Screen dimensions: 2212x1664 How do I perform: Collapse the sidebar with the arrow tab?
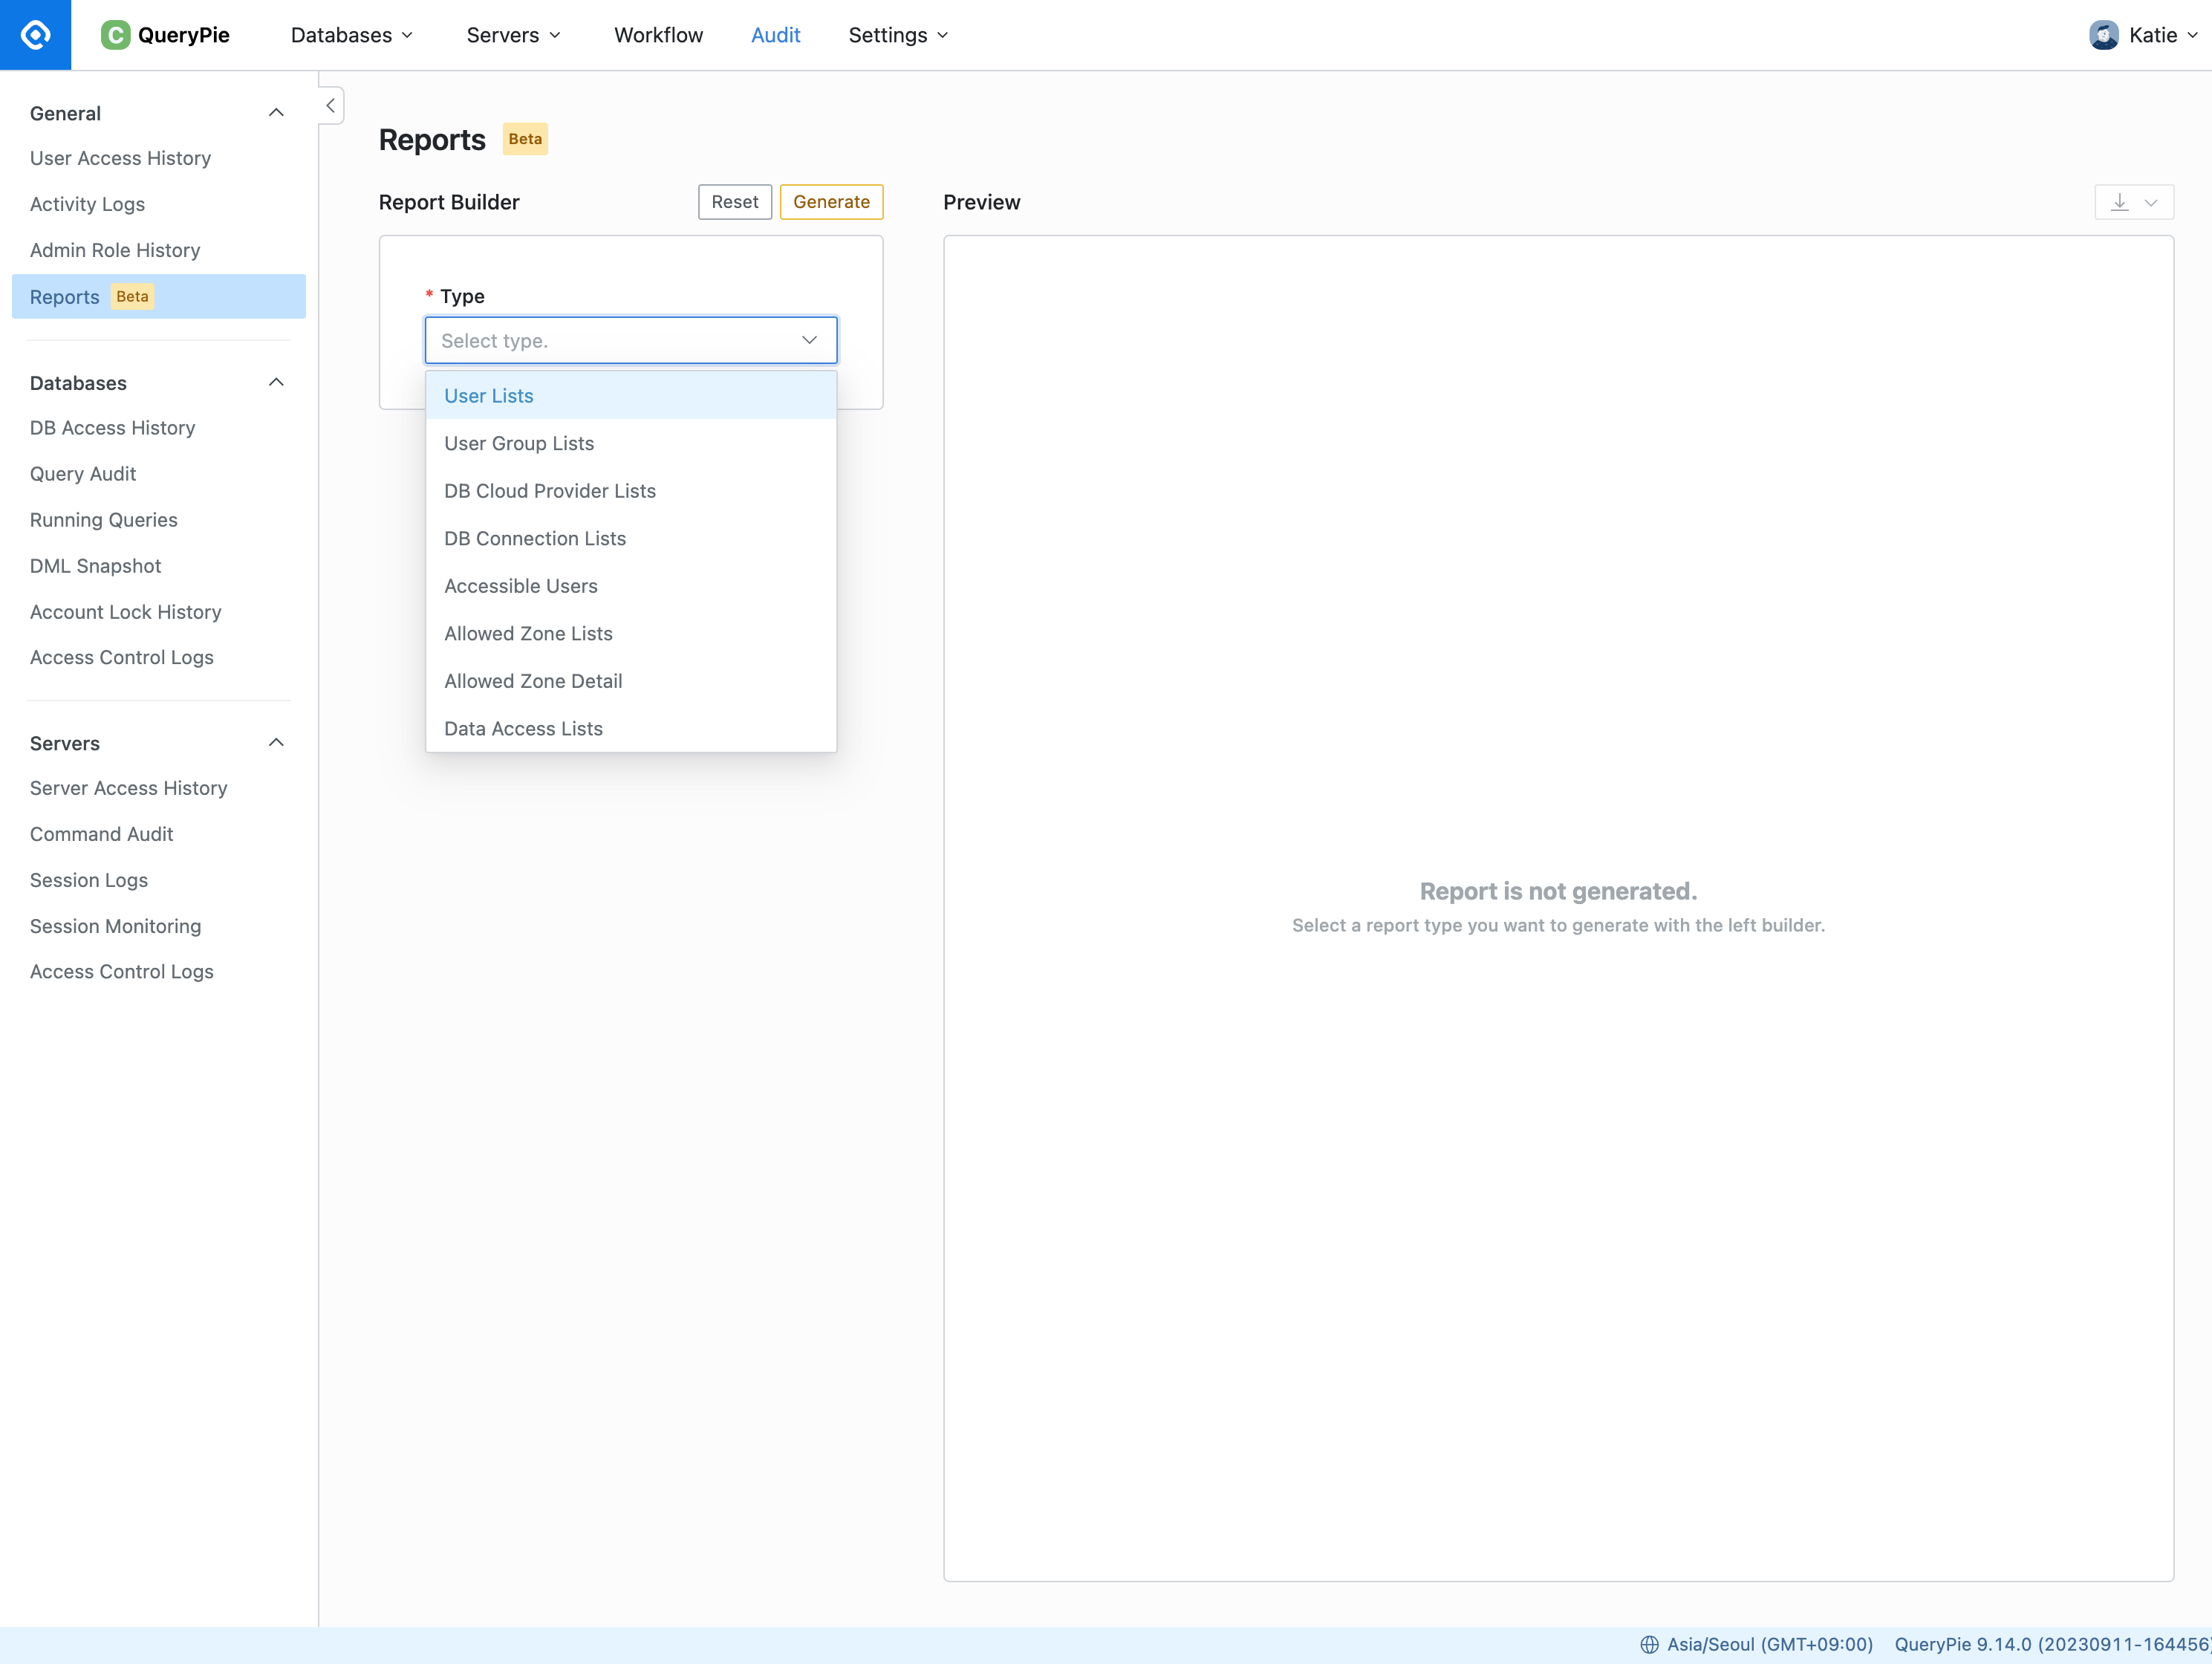[x=331, y=105]
